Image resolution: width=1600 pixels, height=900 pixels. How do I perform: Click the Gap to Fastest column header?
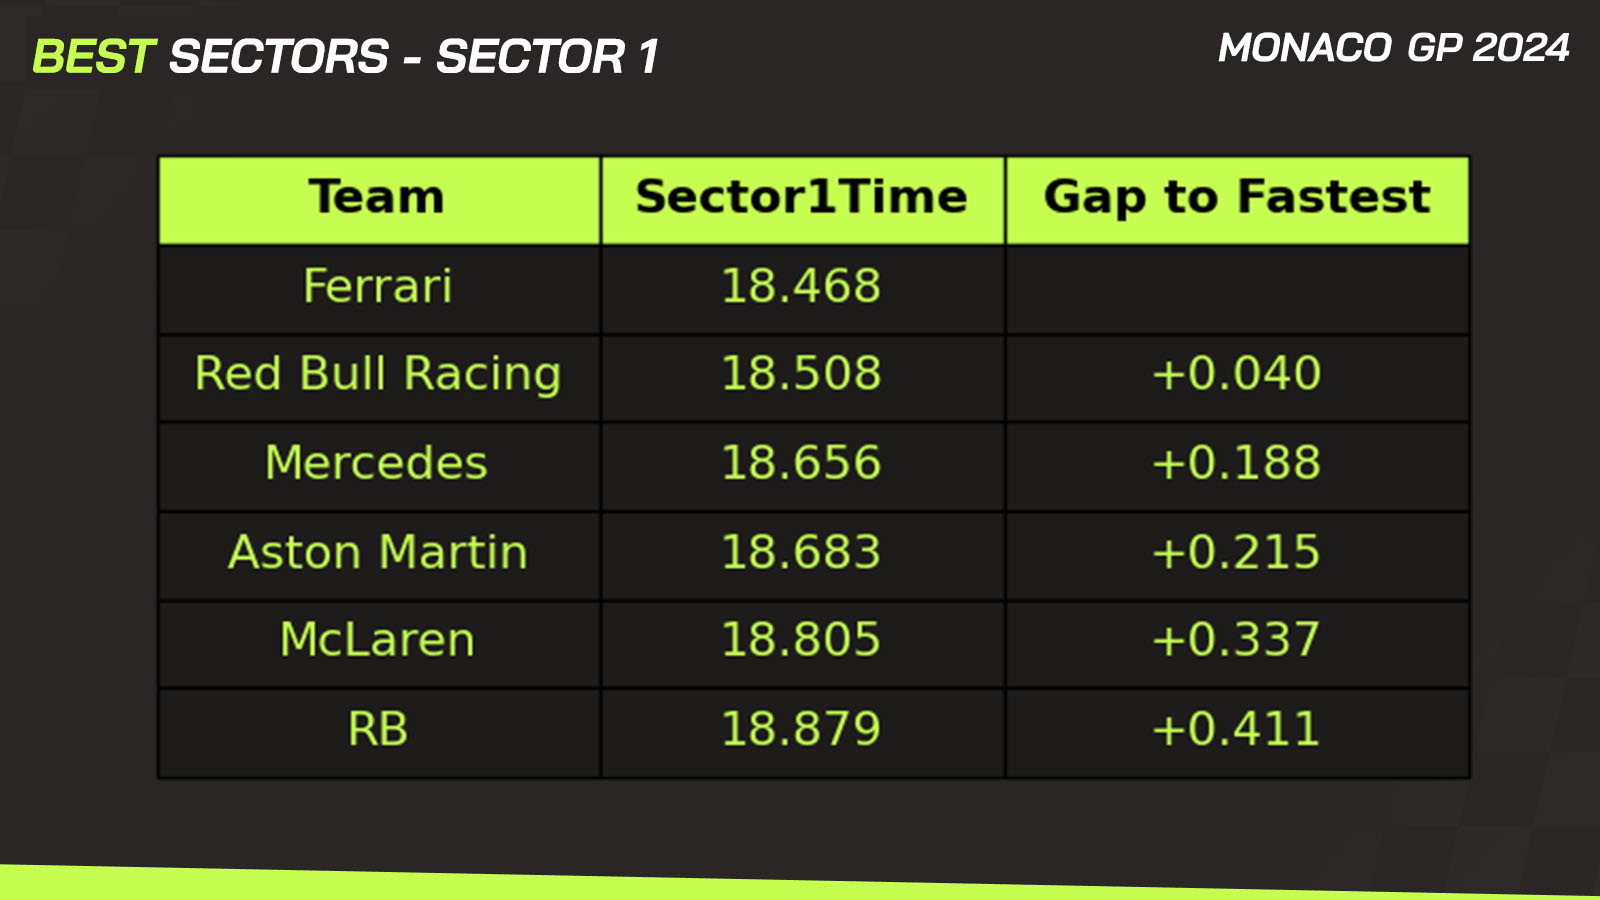1237,197
